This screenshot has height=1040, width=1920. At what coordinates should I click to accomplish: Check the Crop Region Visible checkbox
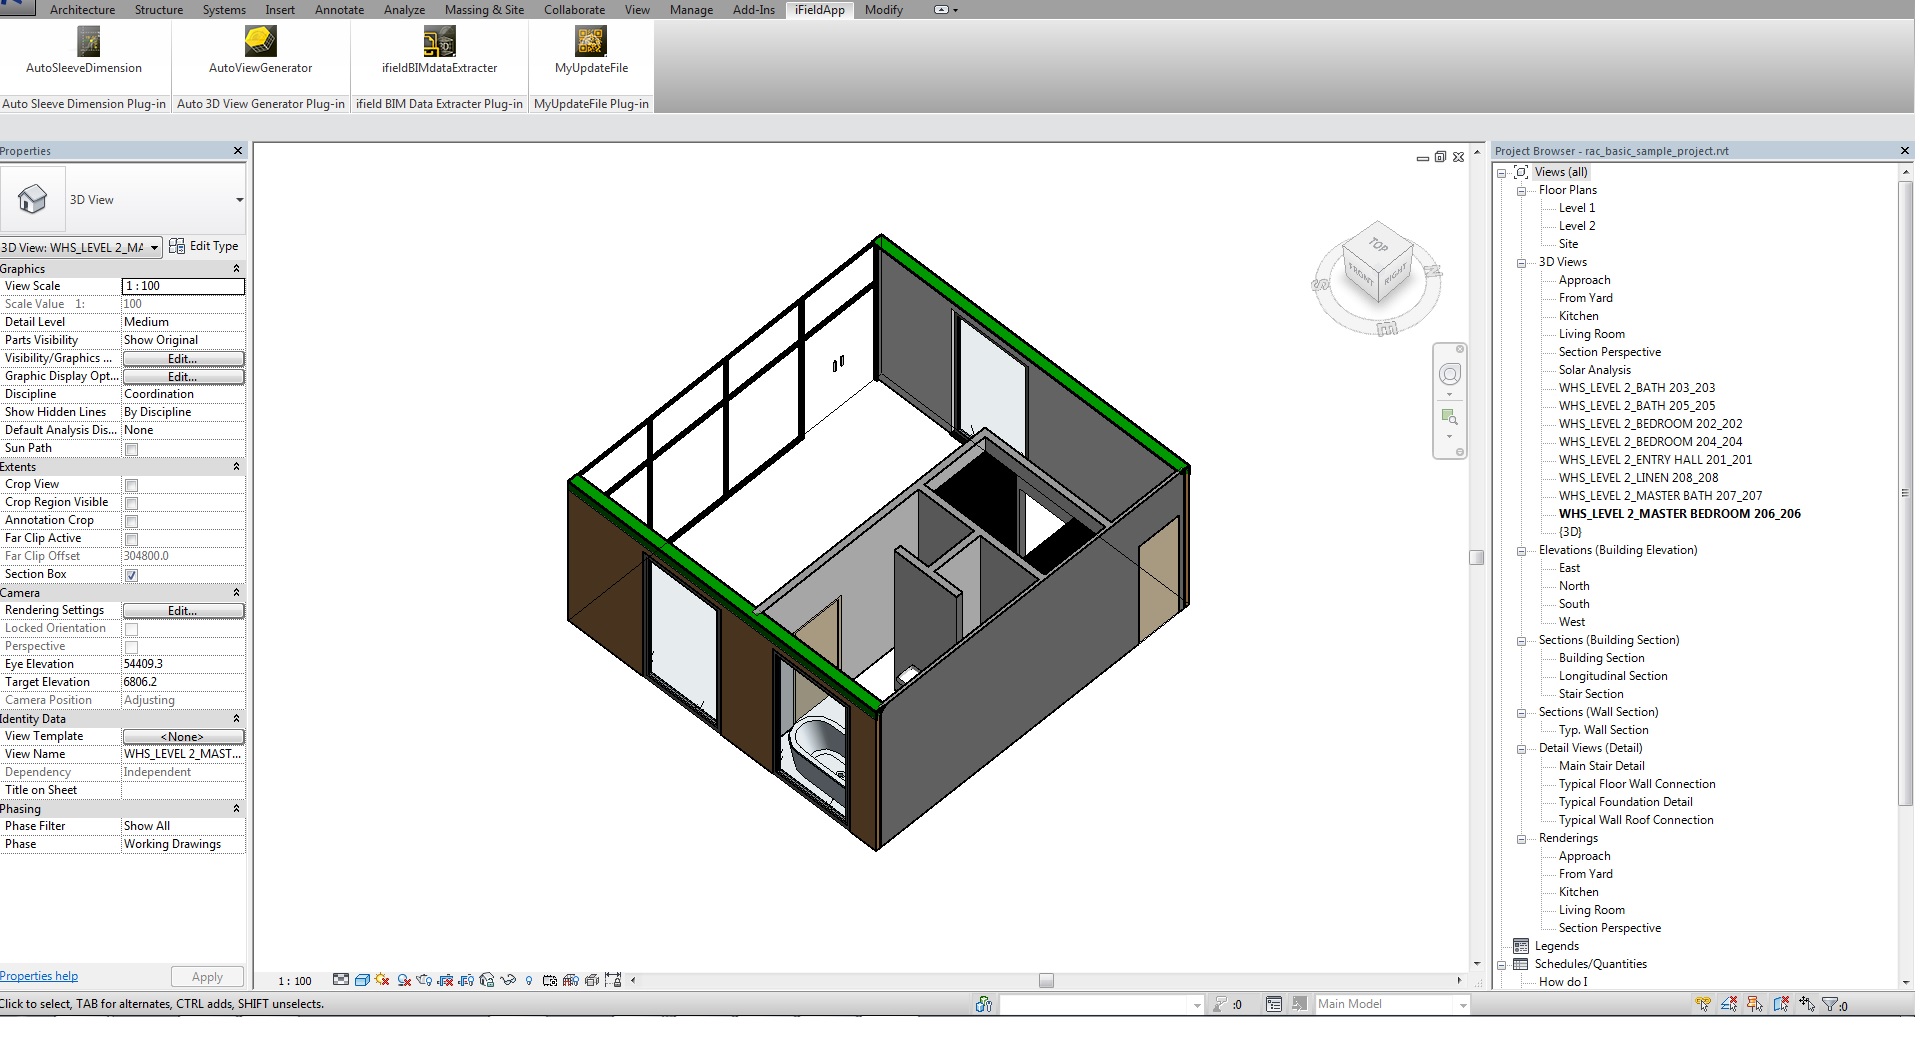click(131, 503)
